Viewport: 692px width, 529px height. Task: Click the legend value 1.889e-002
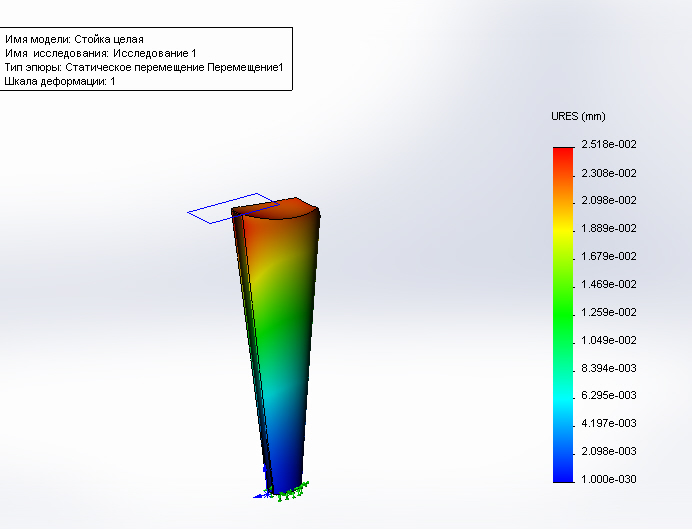coord(609,229)
